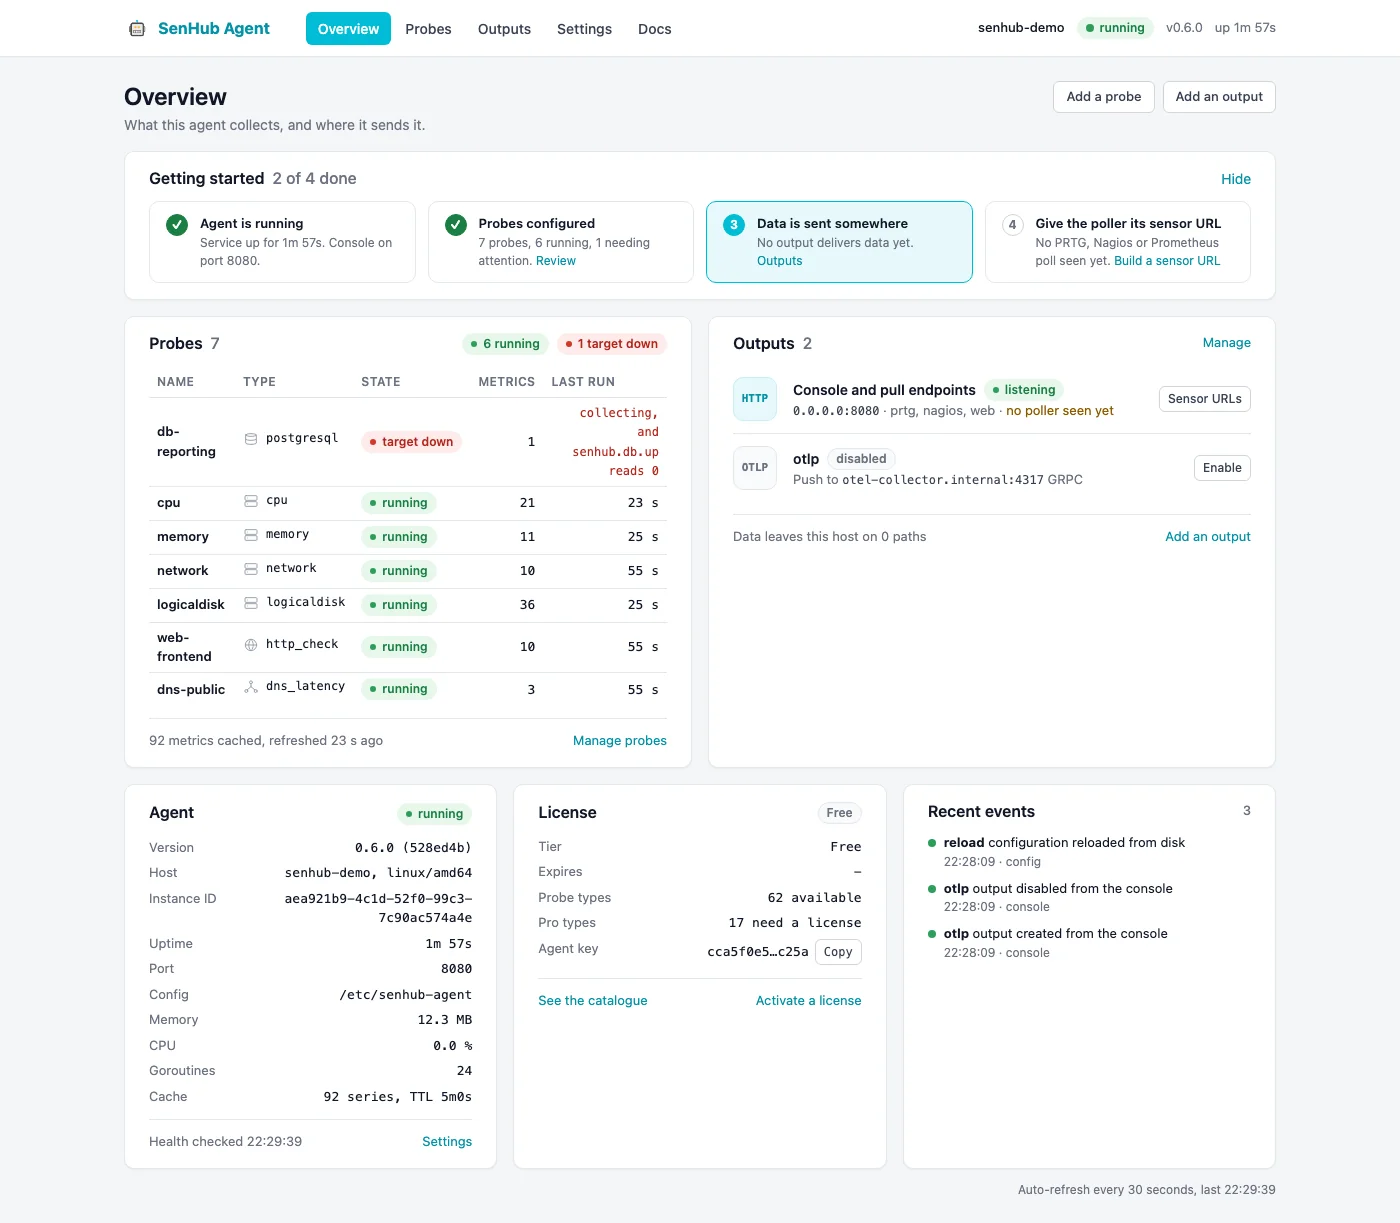The height and width of the screenshot is (1223, 1400).
Task: Click the green check icon for Agent is running
Action: coord(177,225)
